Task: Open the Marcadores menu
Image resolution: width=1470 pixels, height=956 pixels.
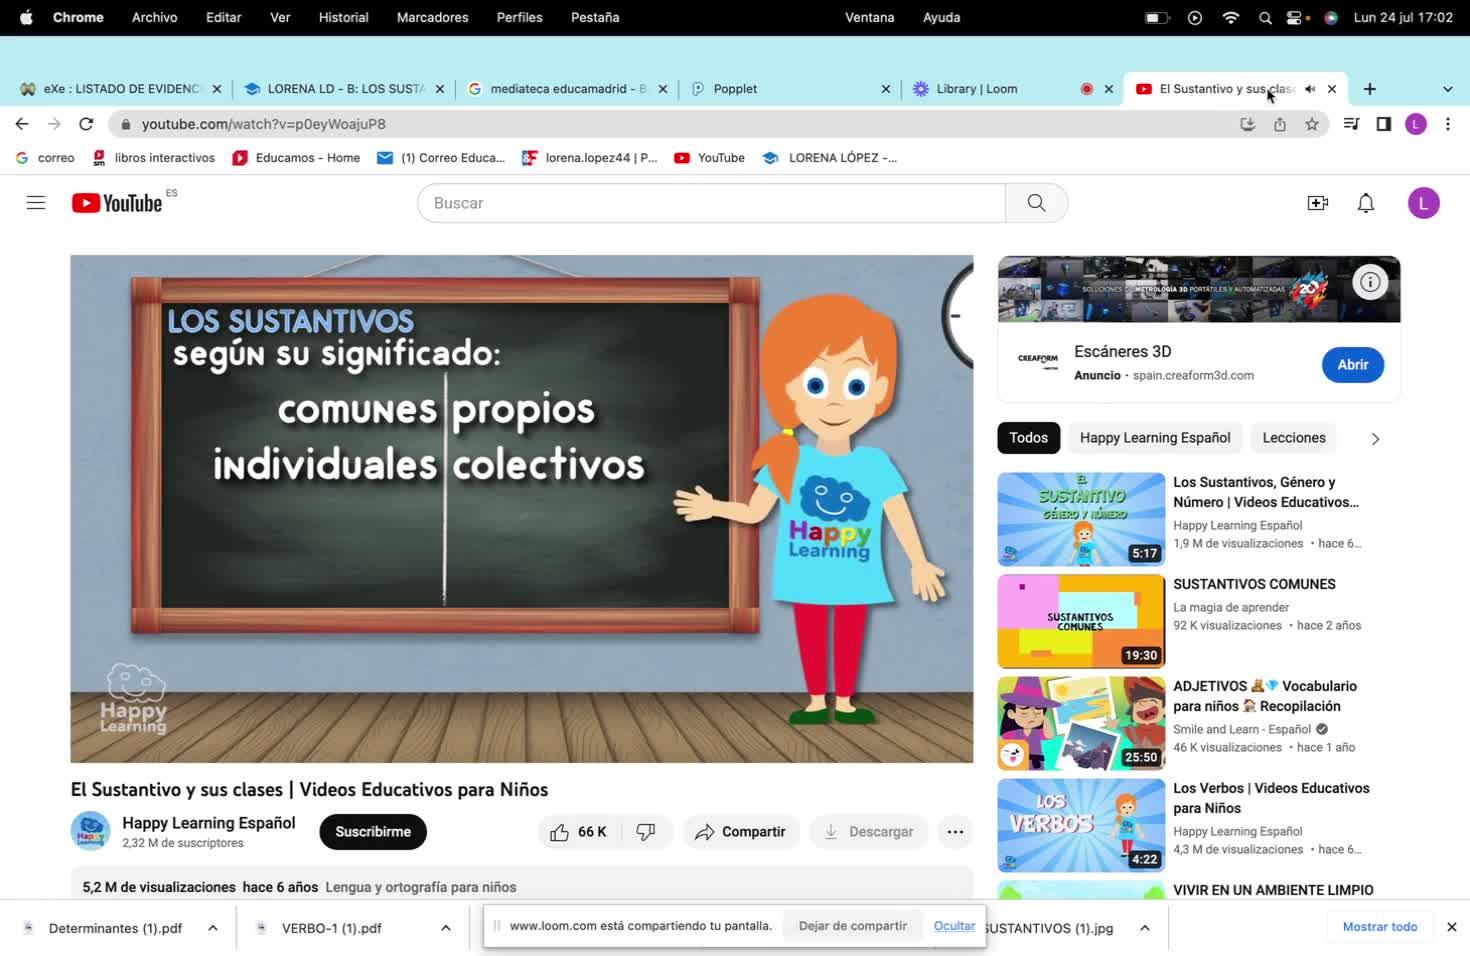Action: pyautogui.click(x=432, y=17)
